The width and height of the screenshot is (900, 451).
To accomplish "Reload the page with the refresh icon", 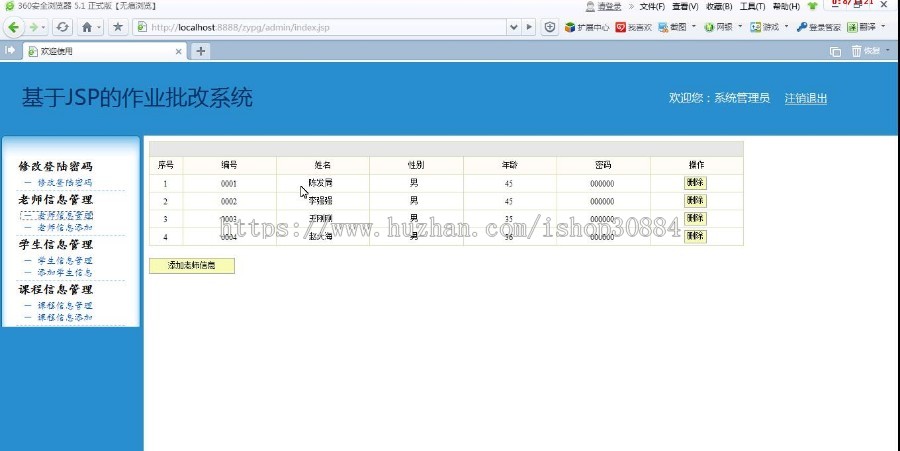I will (63, 27).
